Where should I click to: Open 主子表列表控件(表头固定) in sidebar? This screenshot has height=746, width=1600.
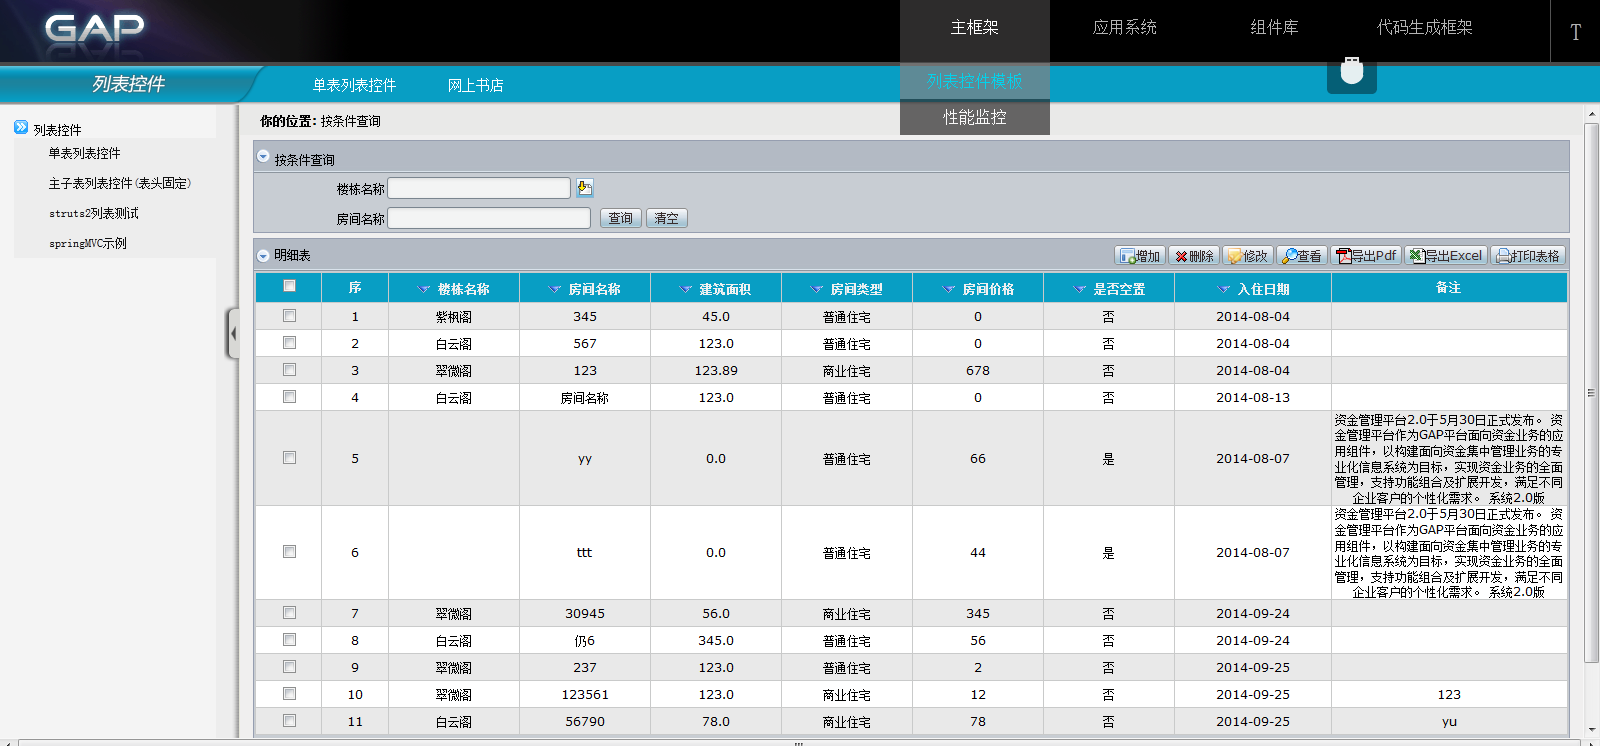tap(119, 183)
